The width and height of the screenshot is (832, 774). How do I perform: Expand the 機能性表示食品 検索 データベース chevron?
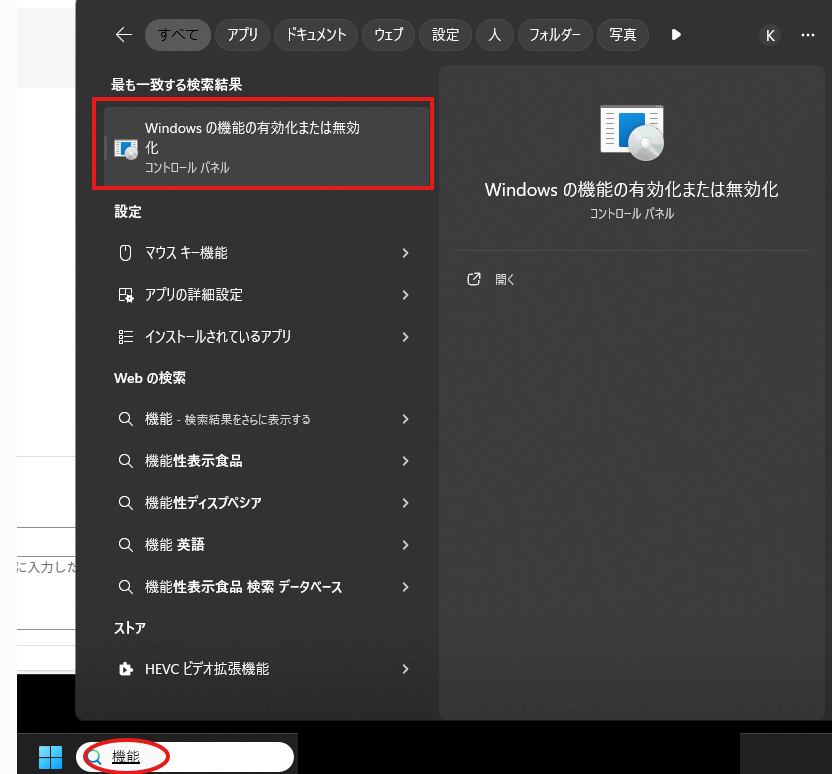pos(405,587)
